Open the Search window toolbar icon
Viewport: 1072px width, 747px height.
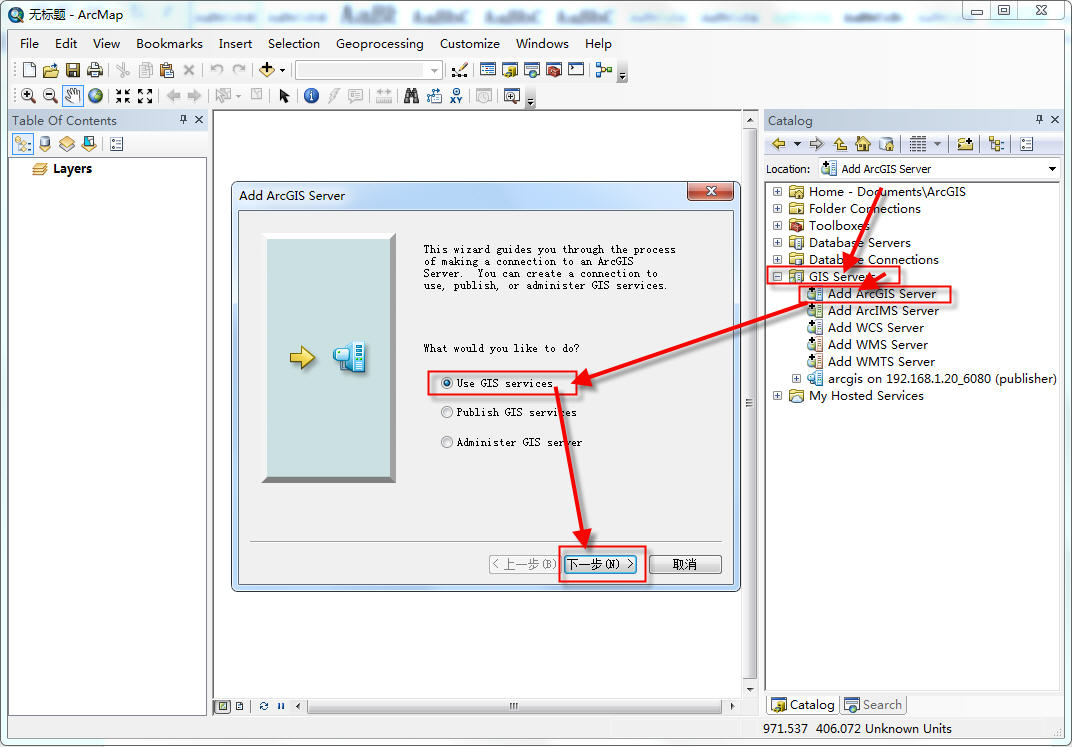(x=532, y=70)
